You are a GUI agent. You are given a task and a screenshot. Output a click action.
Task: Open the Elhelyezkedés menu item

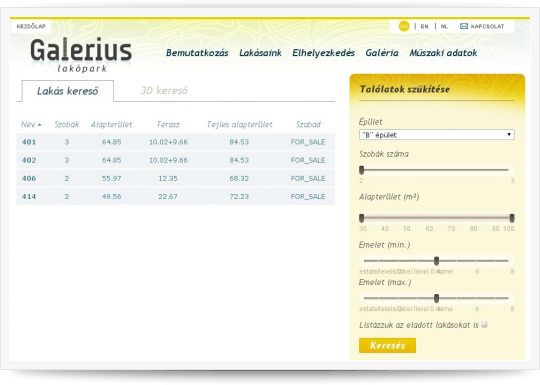tap(323, 53)
